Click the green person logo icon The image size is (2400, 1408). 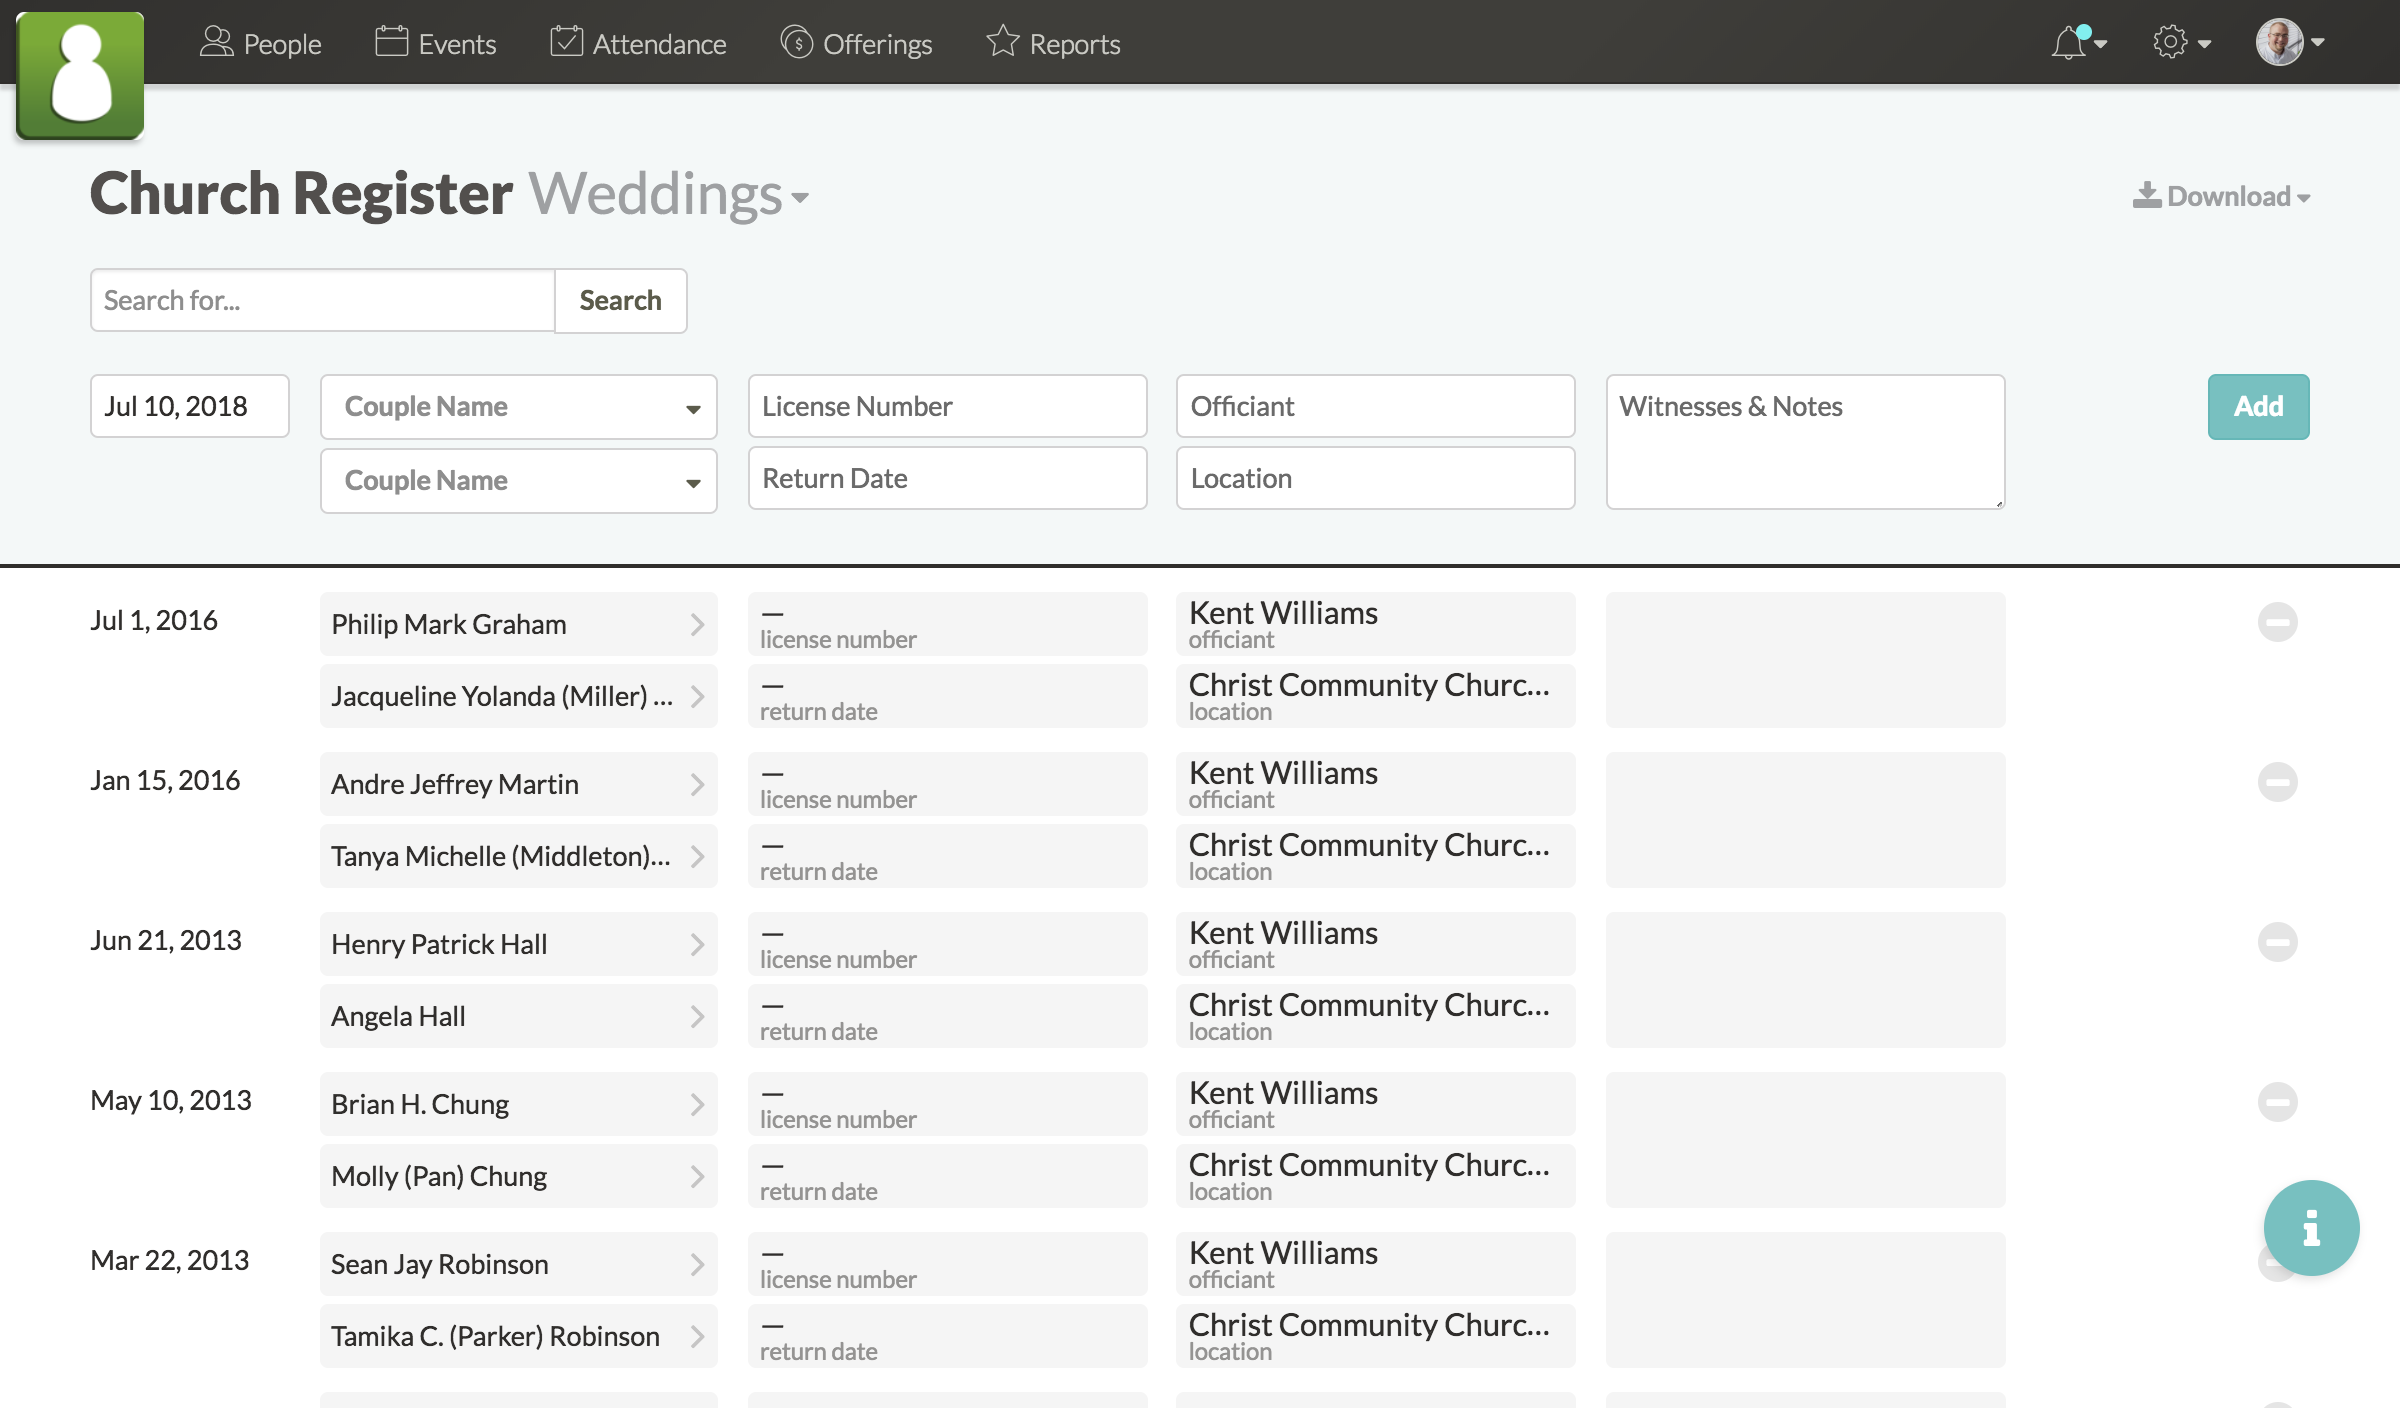(80, 75)
